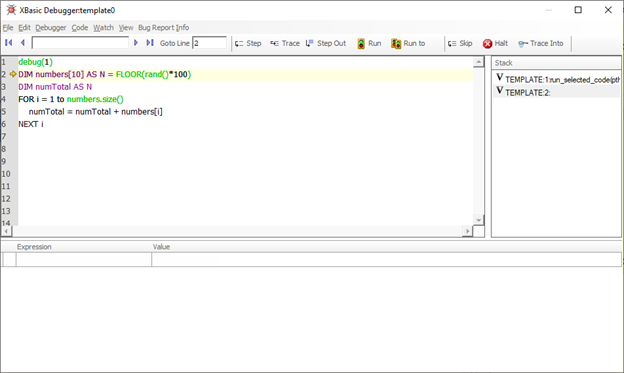Click horizontal scroll right arrow
The image size is (624, 373).
coord(468,231)
